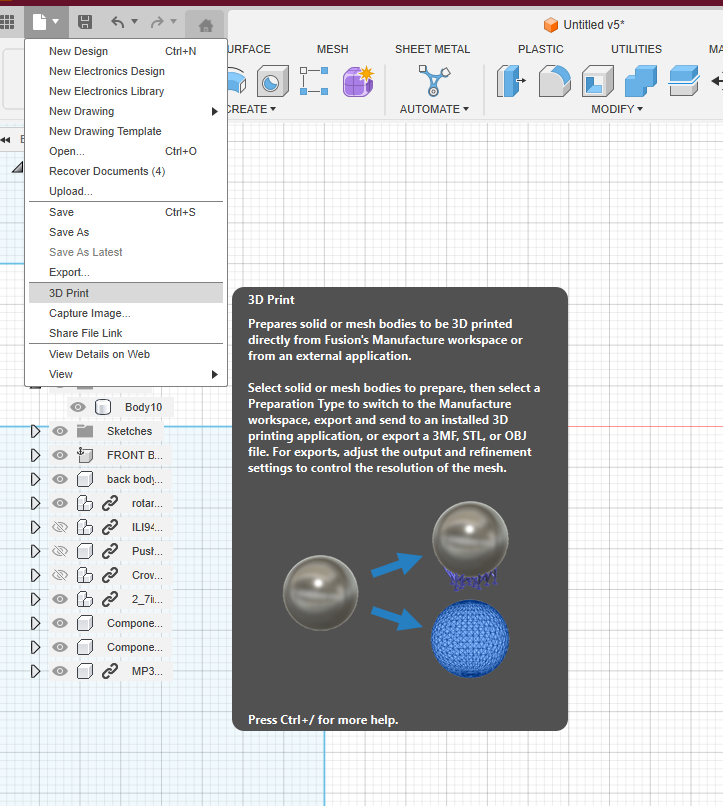The width and height of the screenshot is (723, 806).
Task: Click the link icon next to rotar
Action: click(x=110, y=503)
